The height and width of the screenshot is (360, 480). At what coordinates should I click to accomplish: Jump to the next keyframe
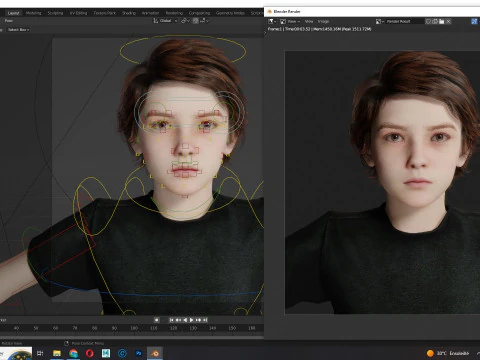(198, 320)
